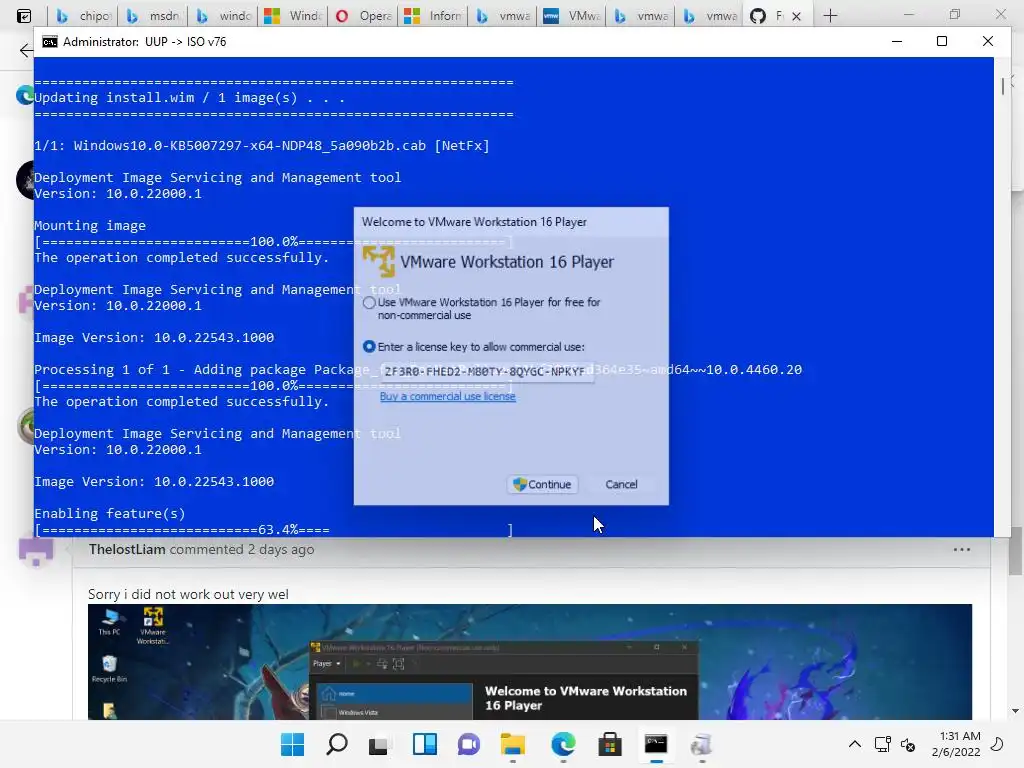Click the muted volume tray icon

pos(908,744)
